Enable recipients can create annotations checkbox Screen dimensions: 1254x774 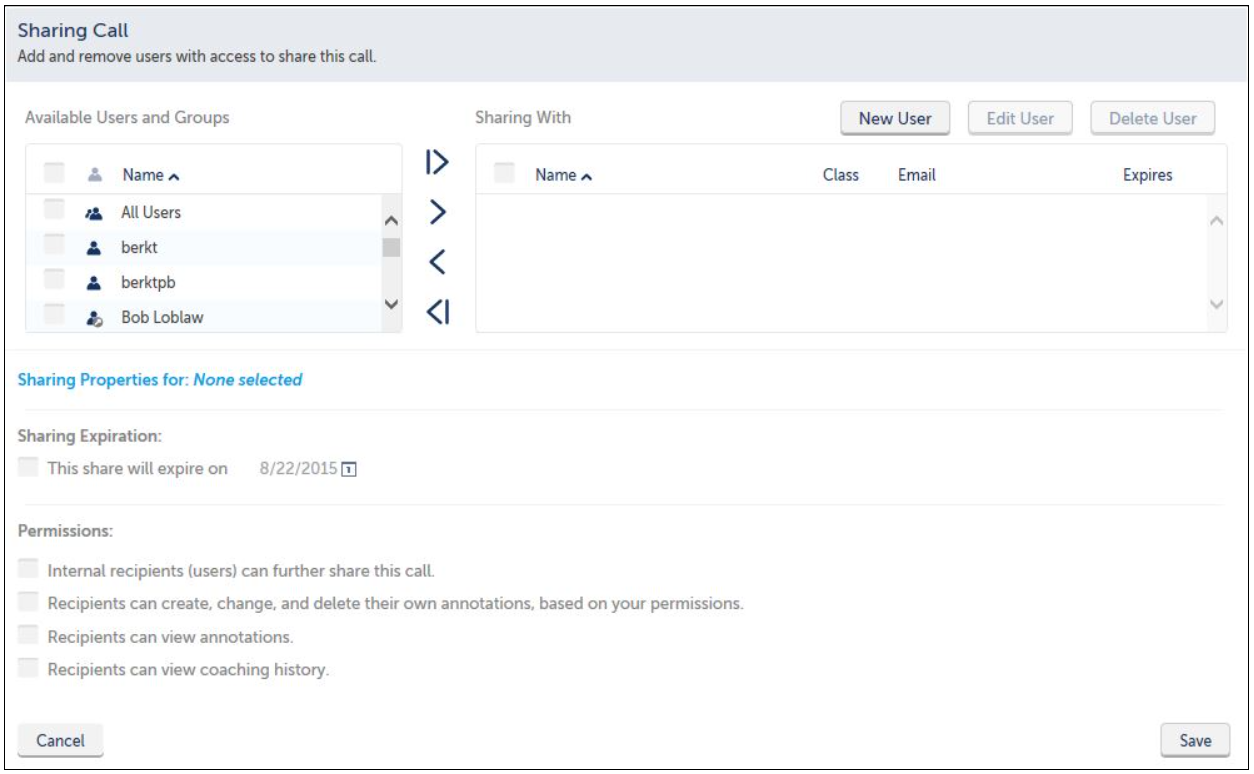click(x=28, y=602)
